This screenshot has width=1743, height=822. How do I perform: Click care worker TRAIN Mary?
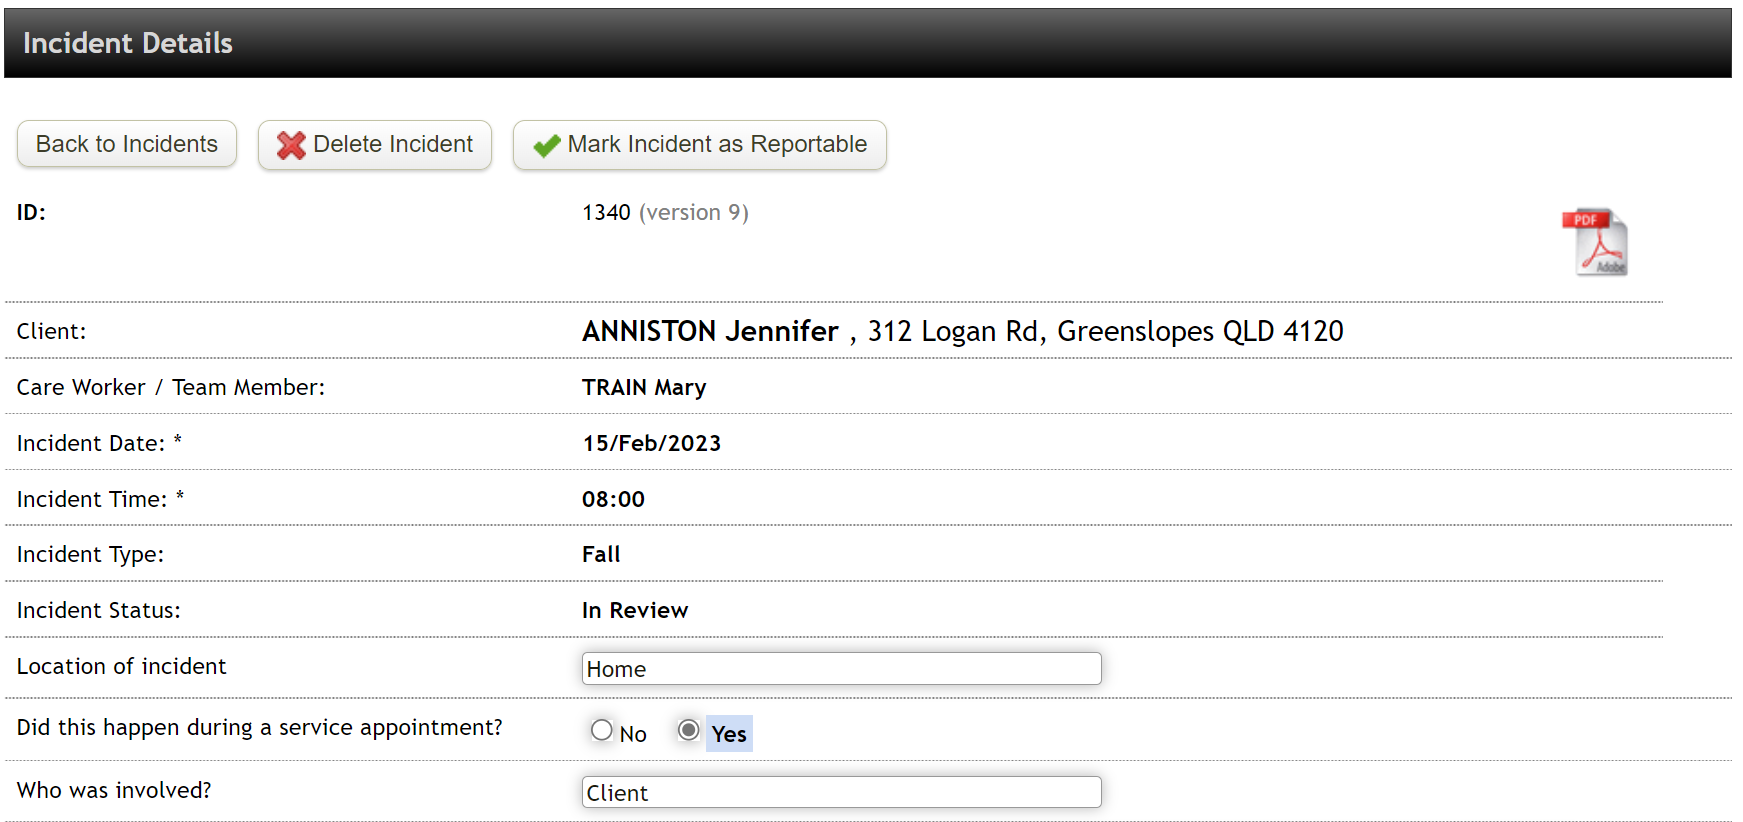click(644, 387)
